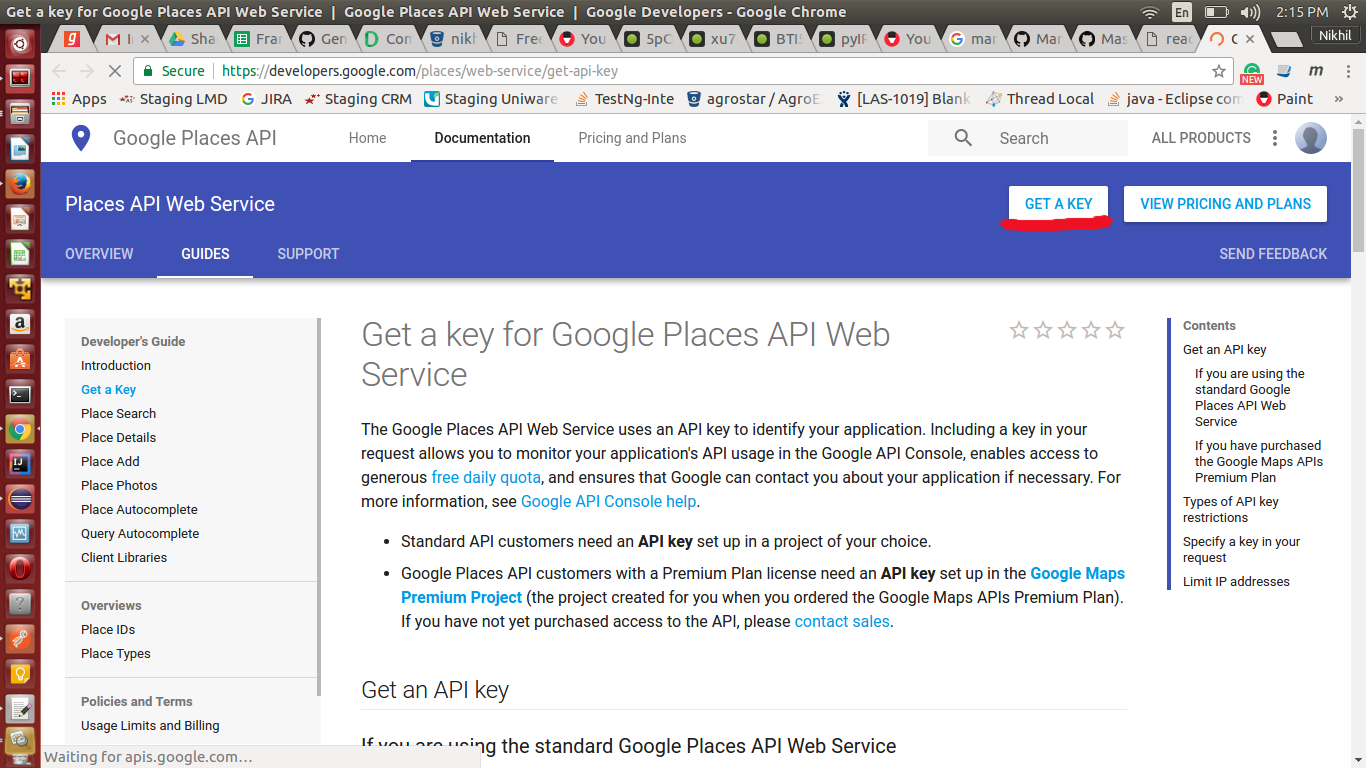Switch to the Home navigation tab

367,138
